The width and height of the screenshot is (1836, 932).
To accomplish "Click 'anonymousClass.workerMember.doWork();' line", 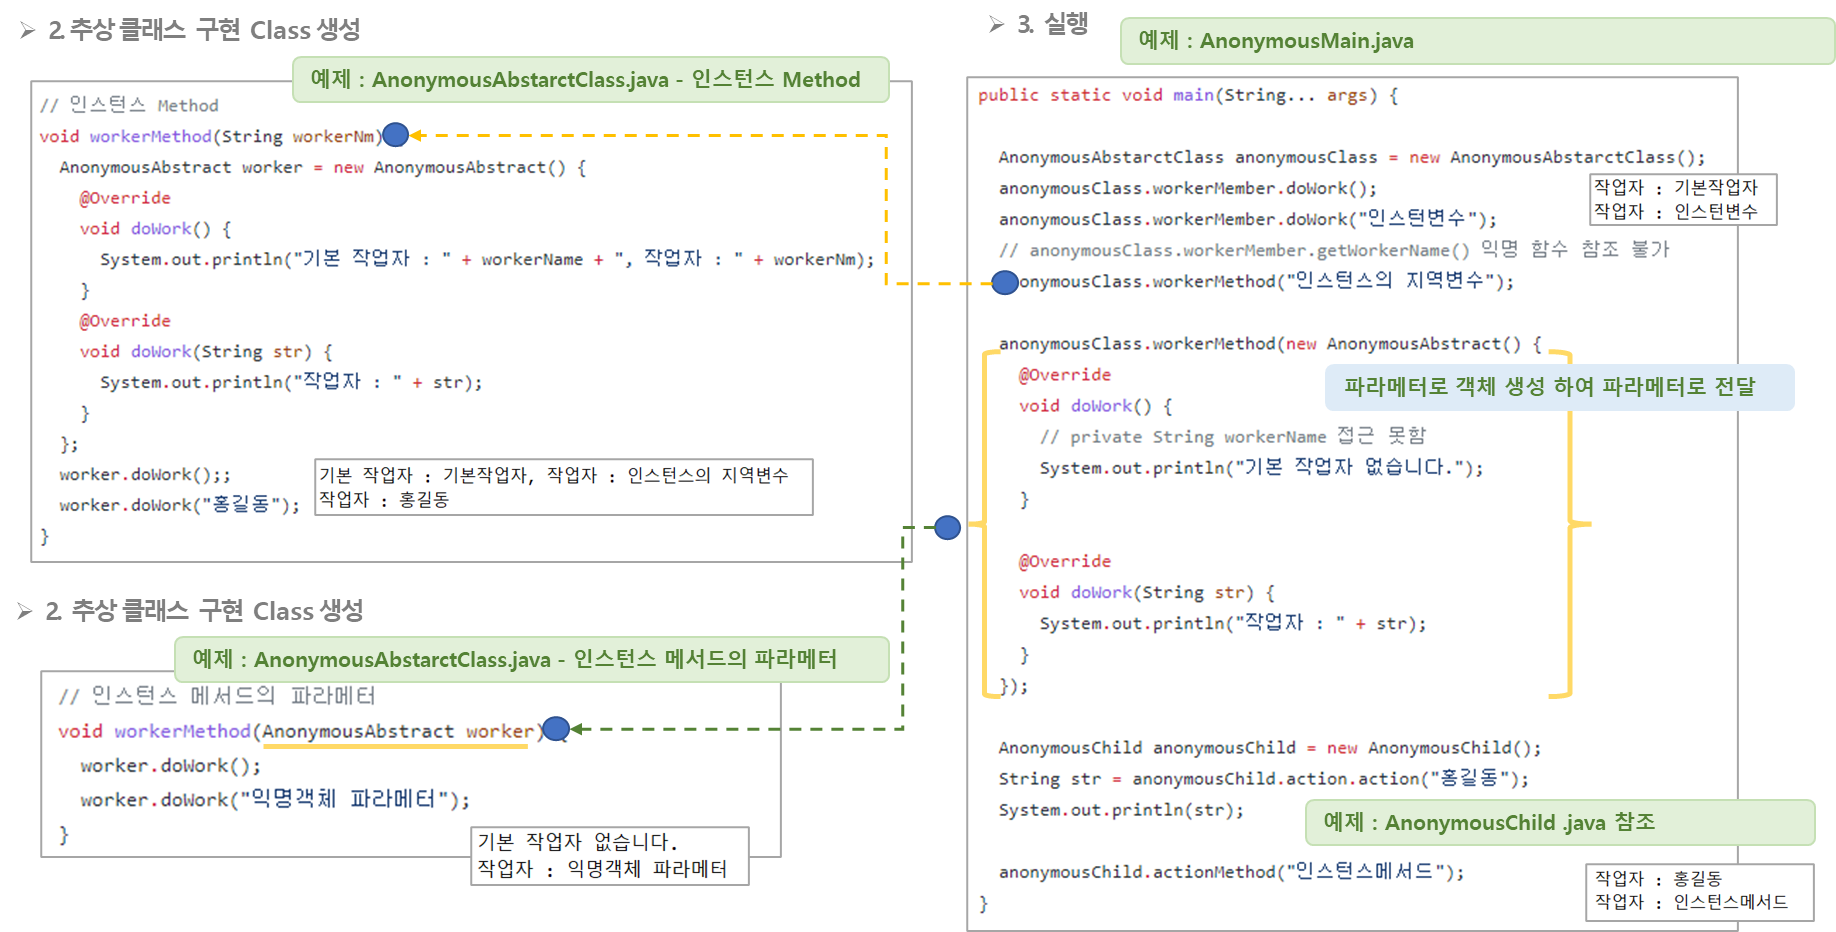I will coord(1187,188).
